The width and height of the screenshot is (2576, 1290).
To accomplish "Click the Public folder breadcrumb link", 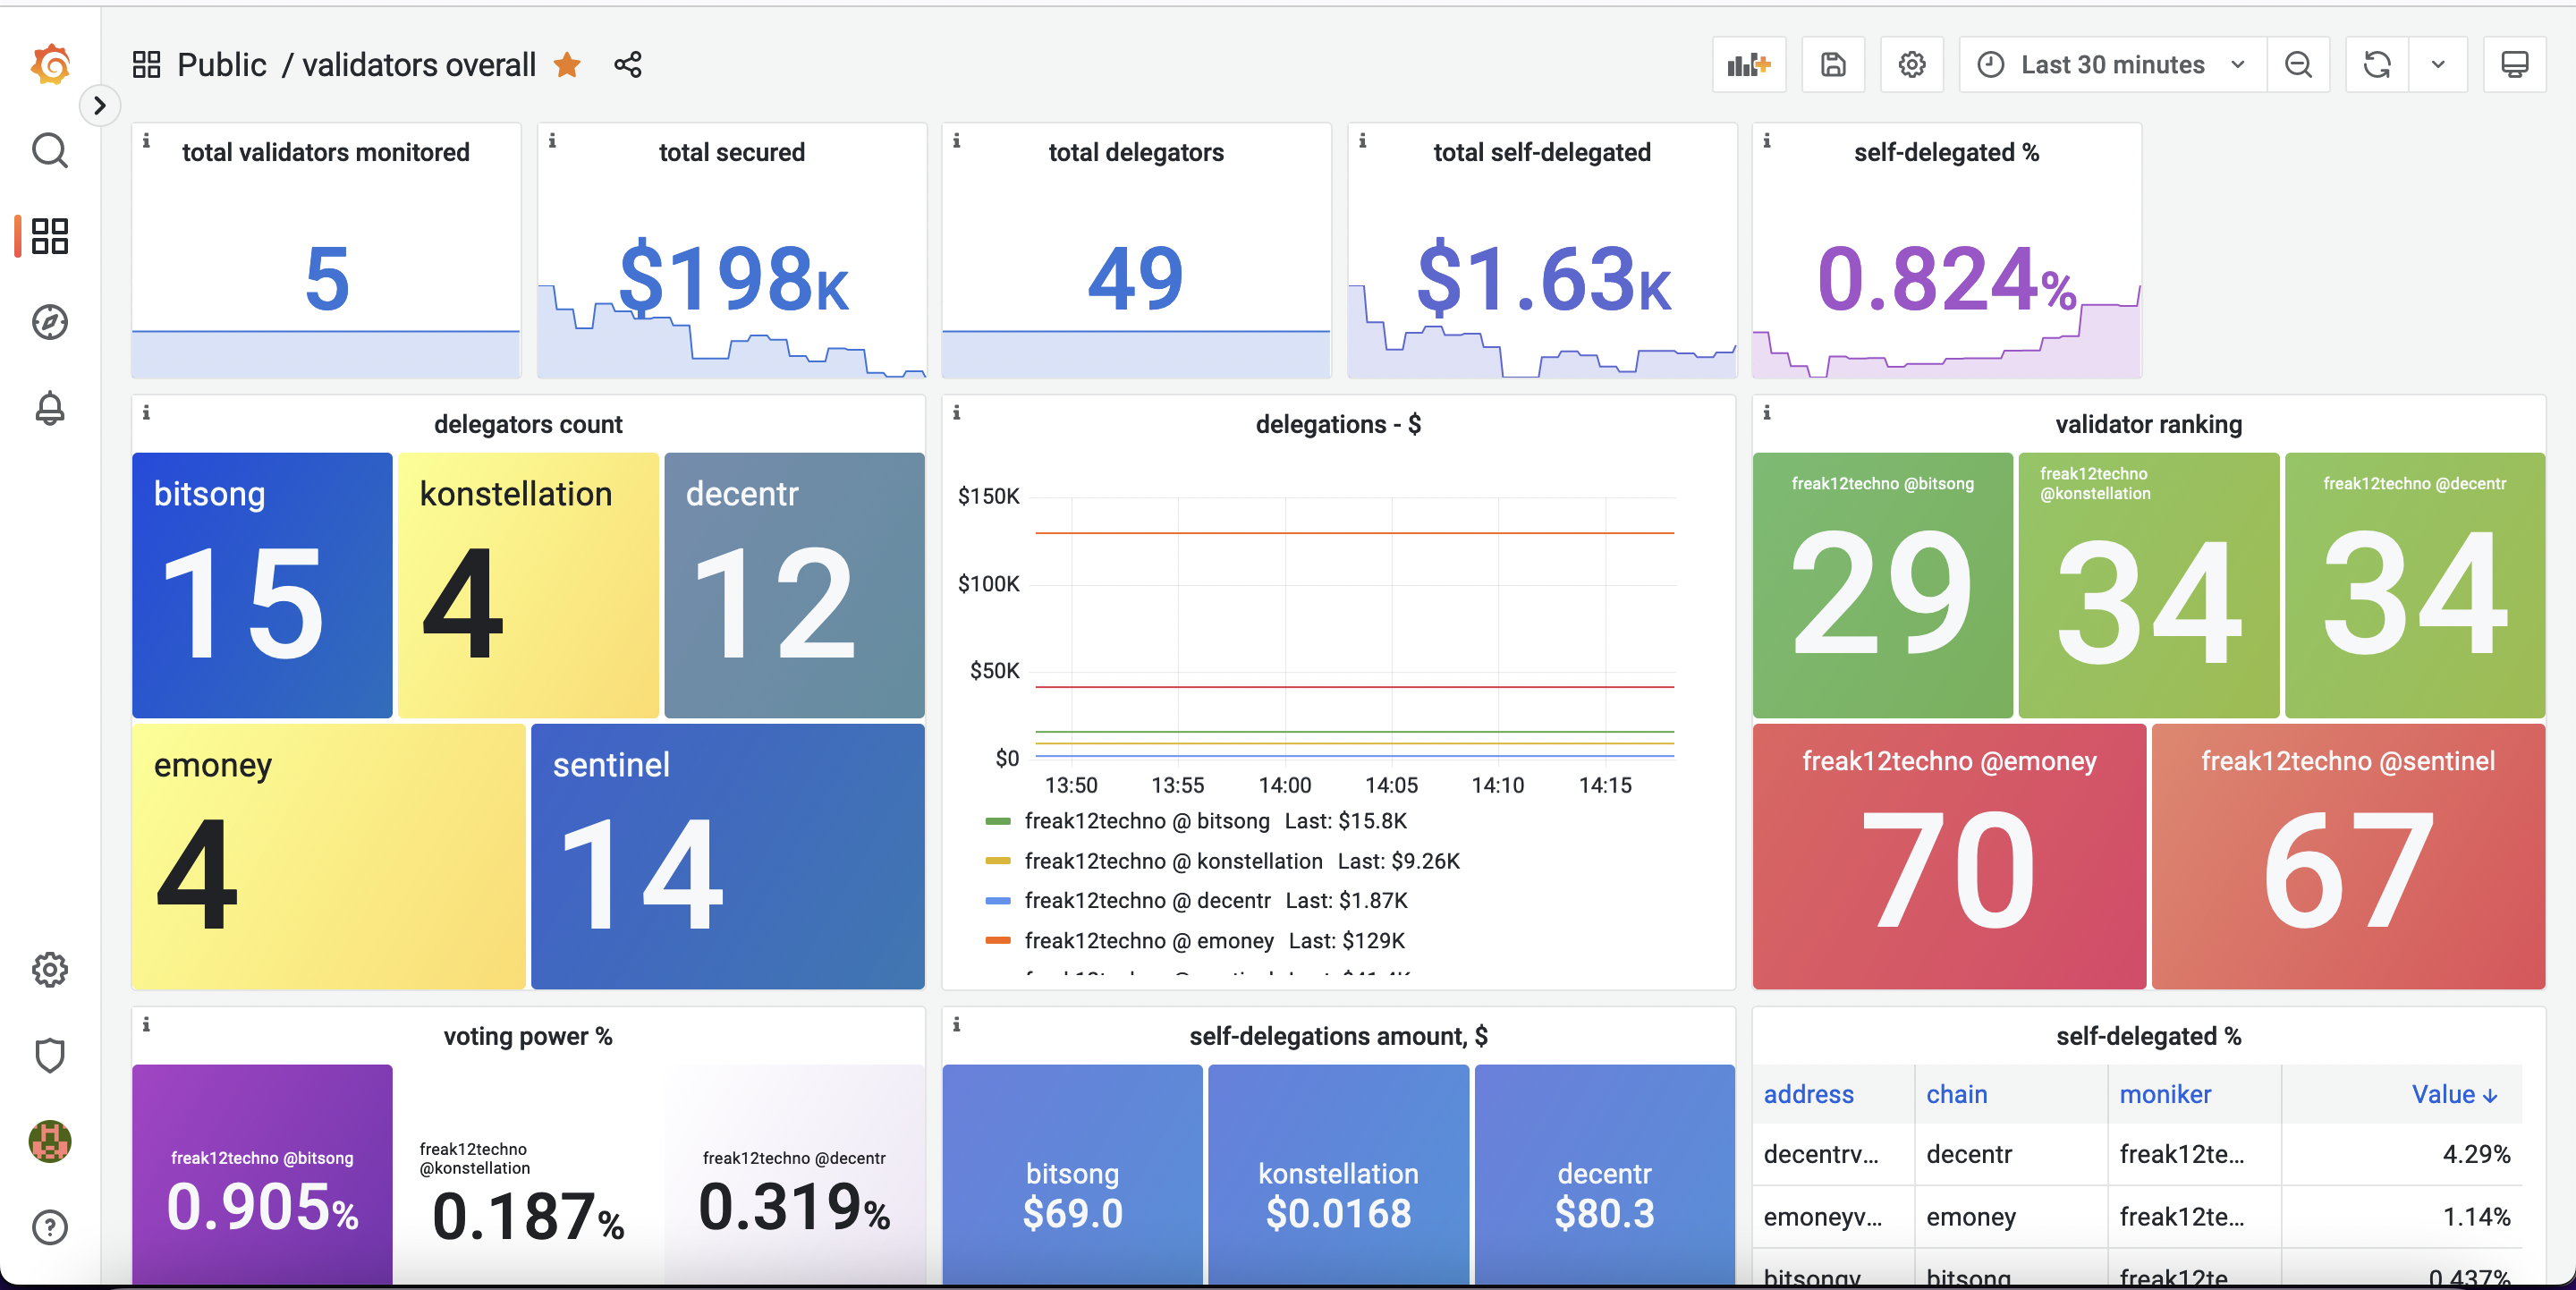I will [221, 65].
